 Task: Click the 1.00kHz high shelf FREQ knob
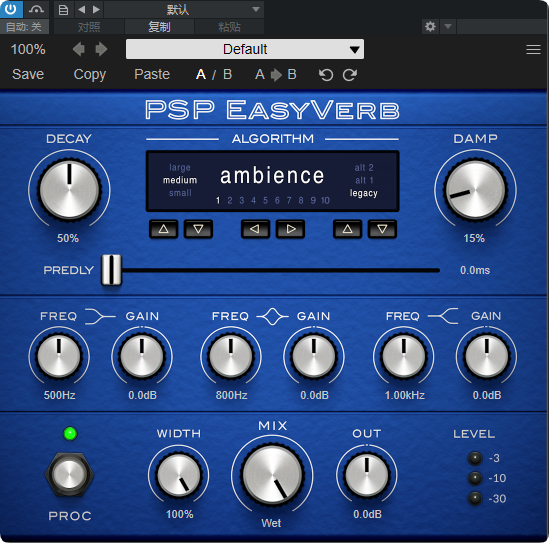404,356
